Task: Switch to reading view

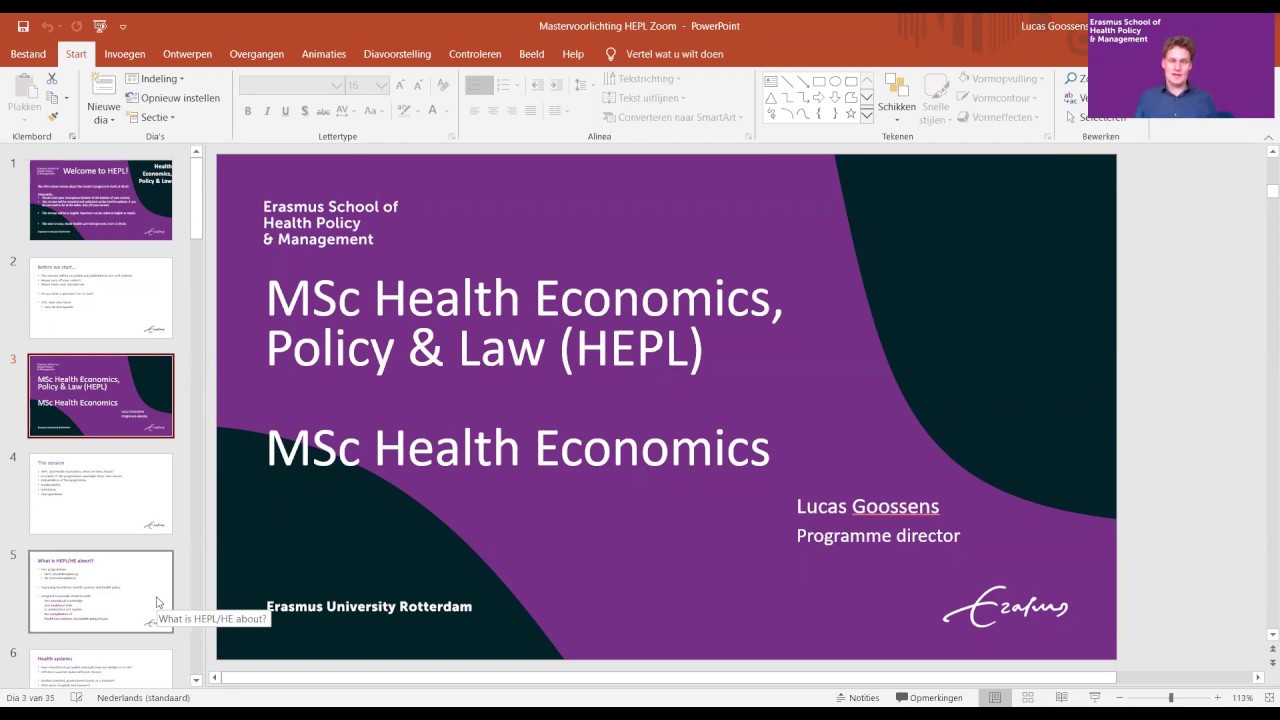Action: 1061,698
